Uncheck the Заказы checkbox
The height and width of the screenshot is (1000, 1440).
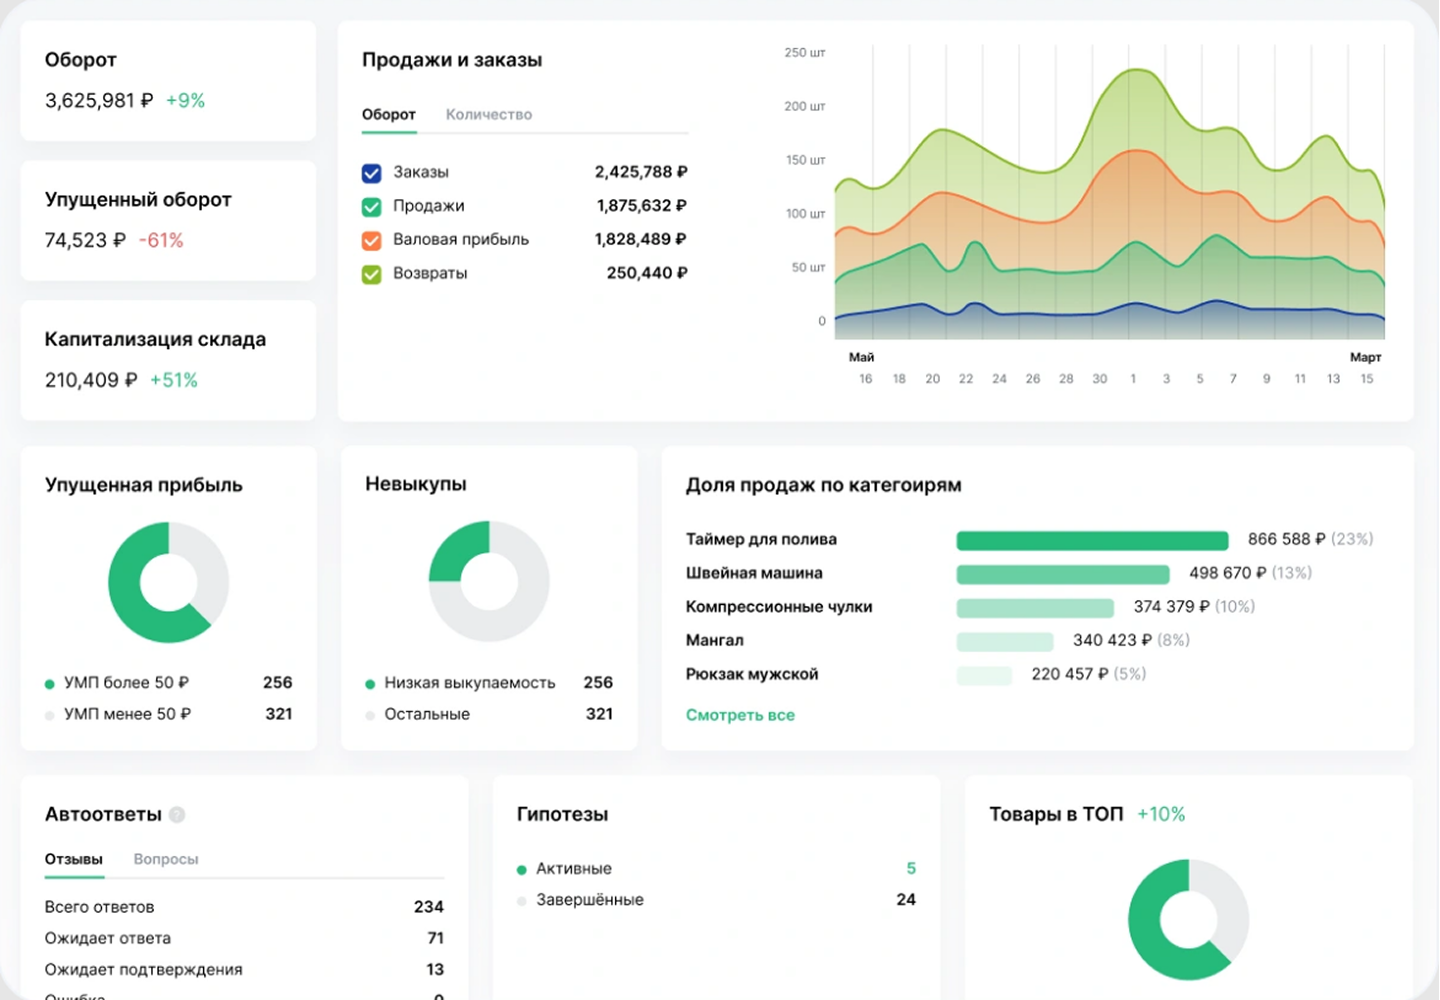(371, 172)
